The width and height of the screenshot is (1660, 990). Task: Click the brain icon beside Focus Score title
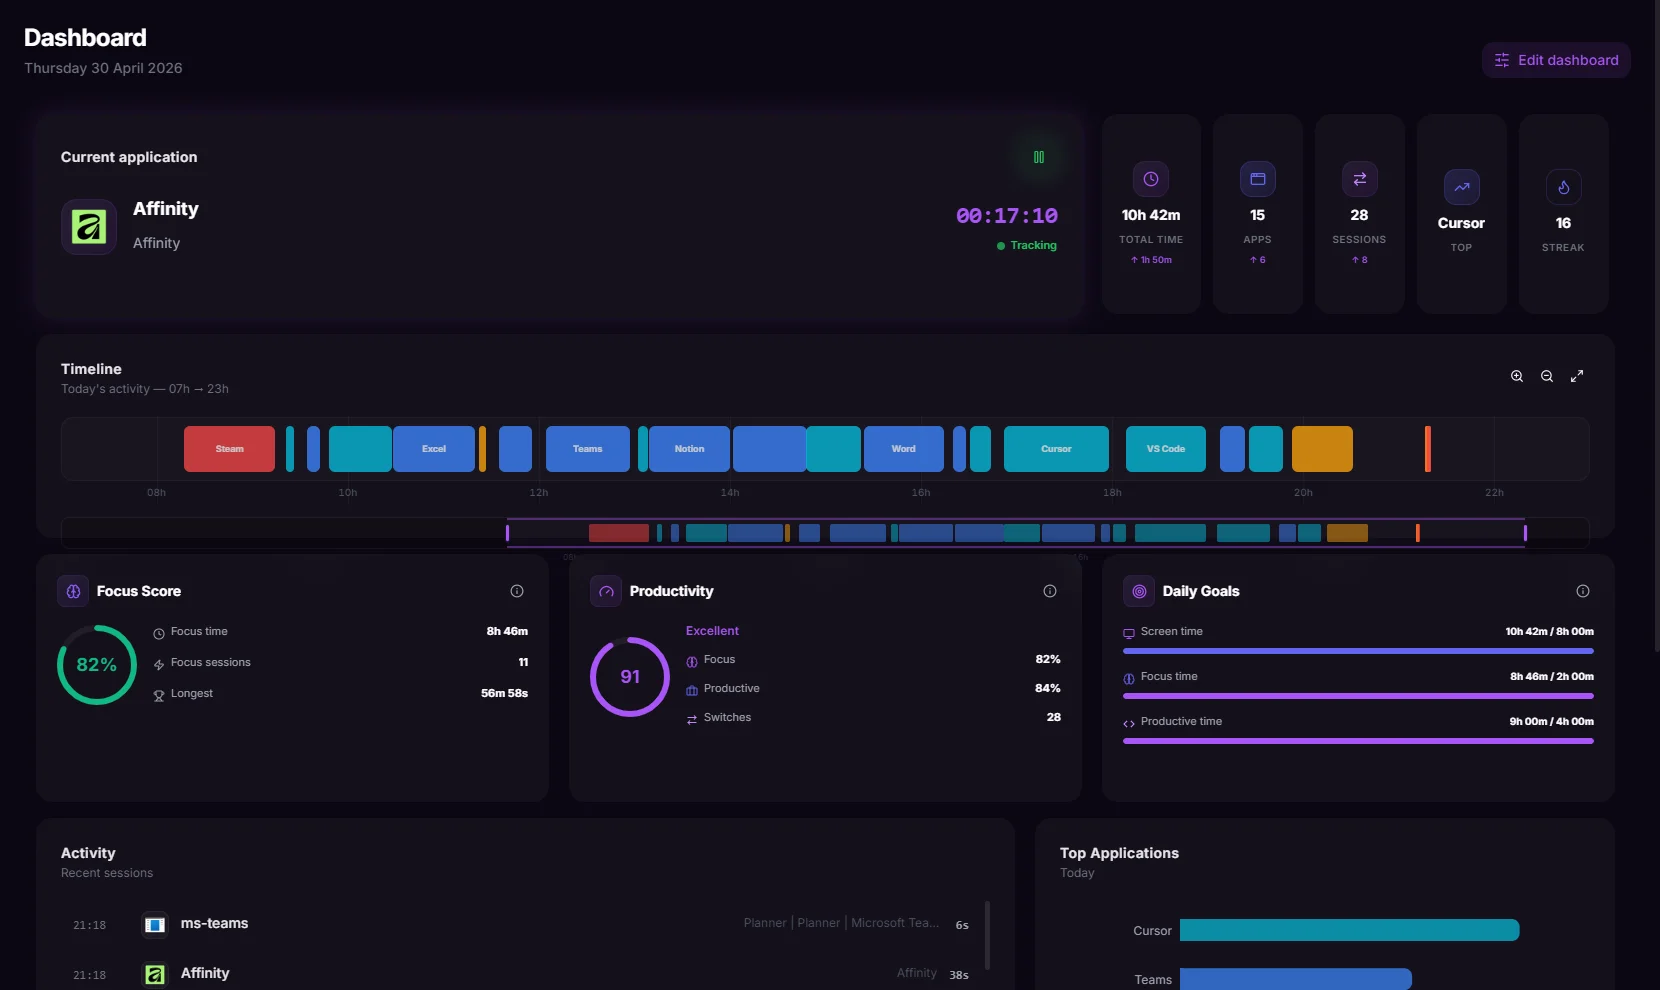tap(73, 591)
